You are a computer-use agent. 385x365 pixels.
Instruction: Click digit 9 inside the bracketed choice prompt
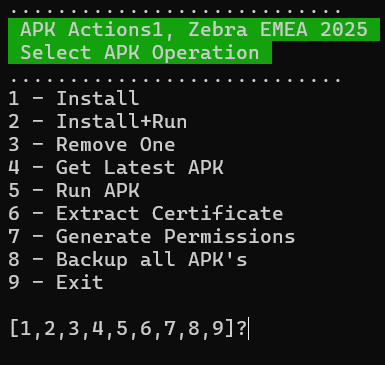pos(218,328)
